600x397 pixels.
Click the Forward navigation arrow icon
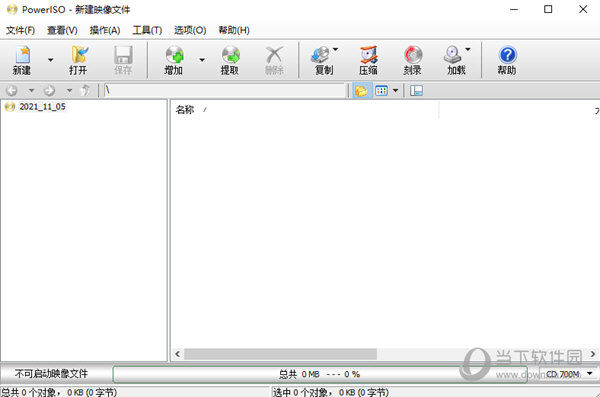click(x=49, y=91)
